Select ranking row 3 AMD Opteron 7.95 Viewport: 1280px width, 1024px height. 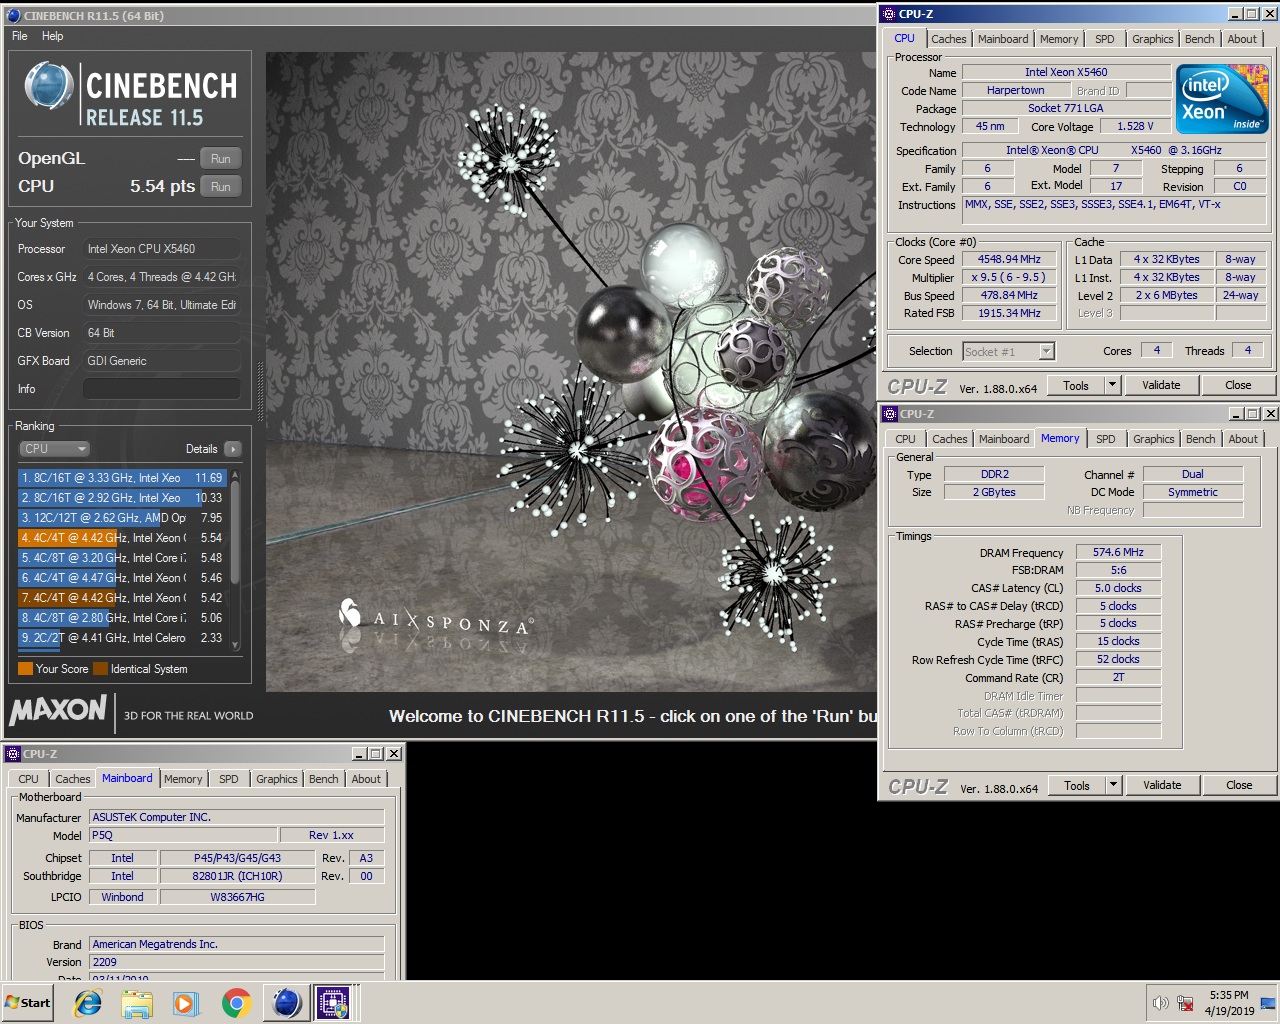pyautogui.click(x=122, y=518)
